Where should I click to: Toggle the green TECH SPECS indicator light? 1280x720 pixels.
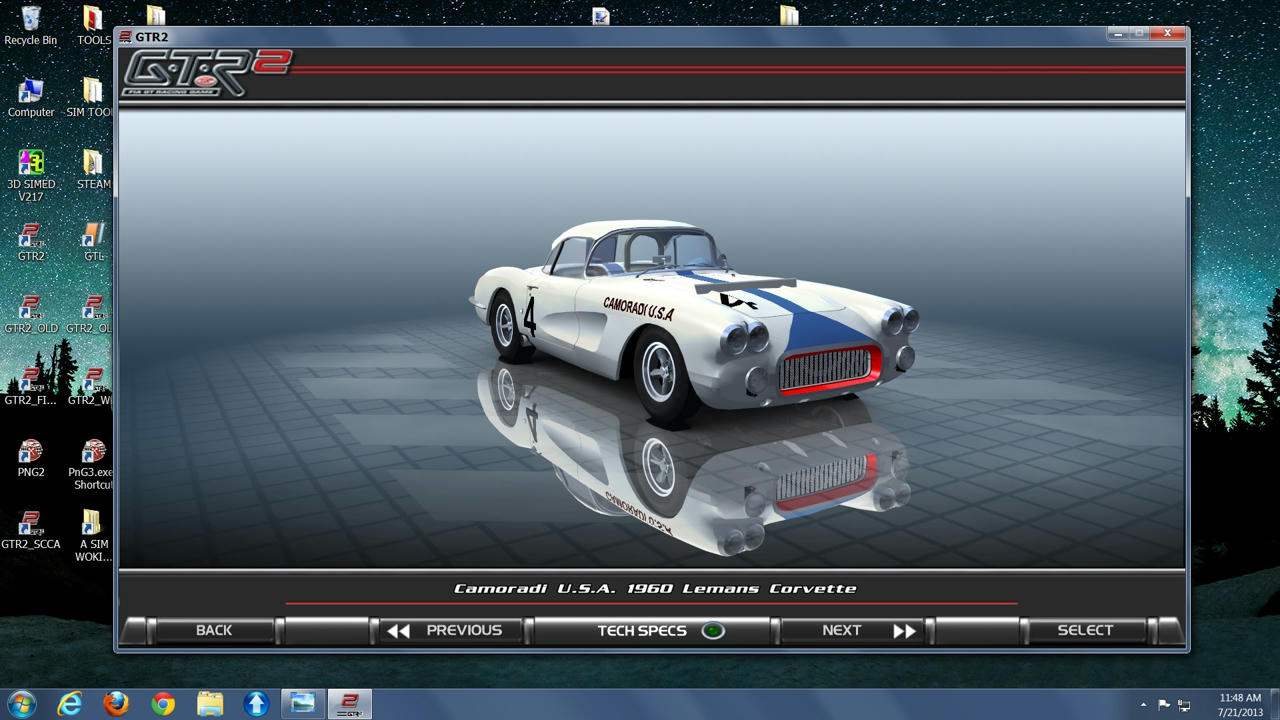(x=713, y=631)
